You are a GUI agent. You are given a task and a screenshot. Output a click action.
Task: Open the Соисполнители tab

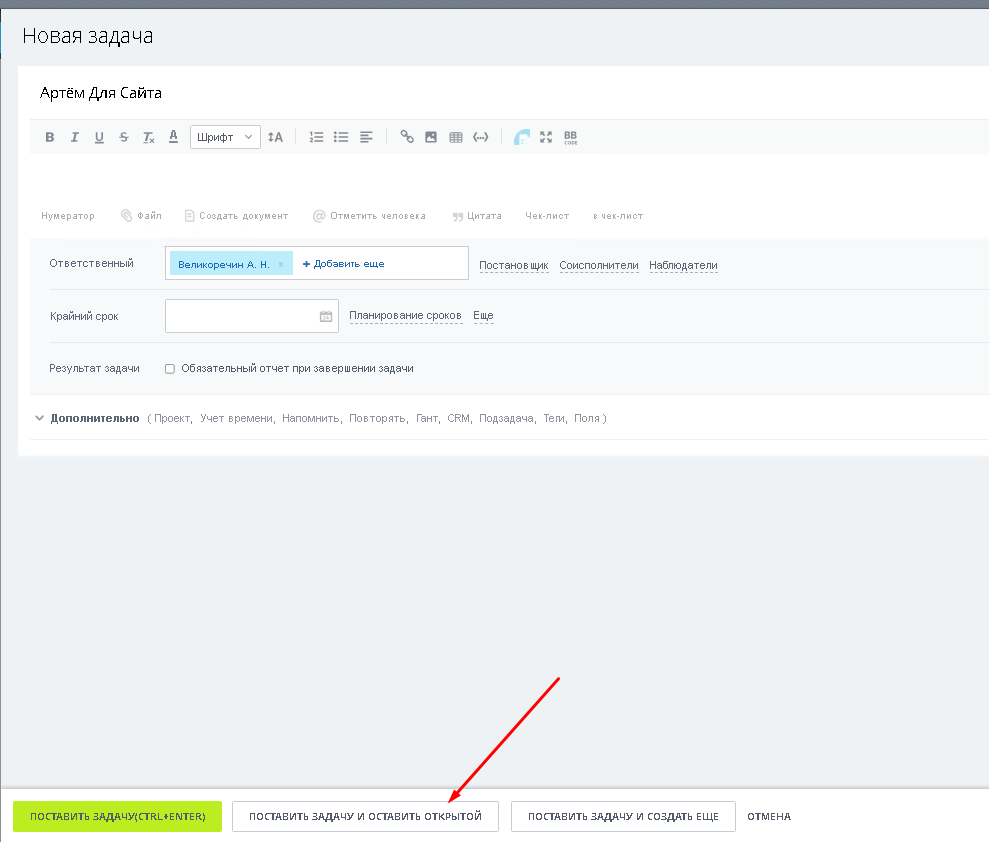(x=598, y=265)
